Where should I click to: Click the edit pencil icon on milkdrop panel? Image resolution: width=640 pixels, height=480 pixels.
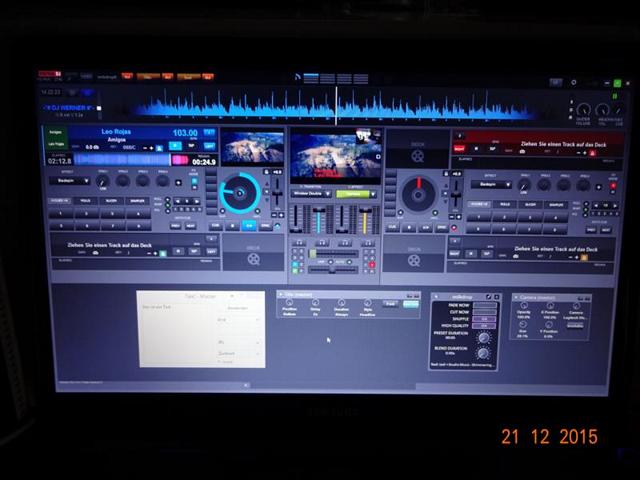click(489, 296)
